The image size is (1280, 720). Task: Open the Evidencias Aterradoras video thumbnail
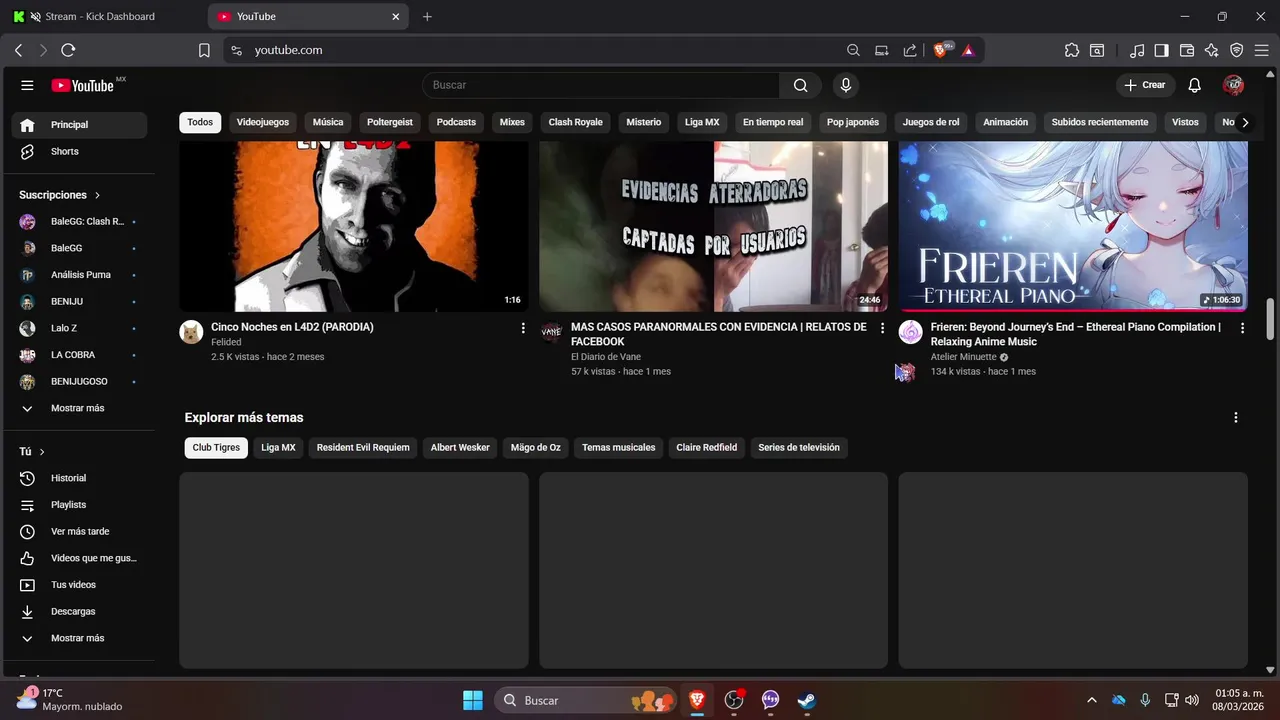click(713, 226)
